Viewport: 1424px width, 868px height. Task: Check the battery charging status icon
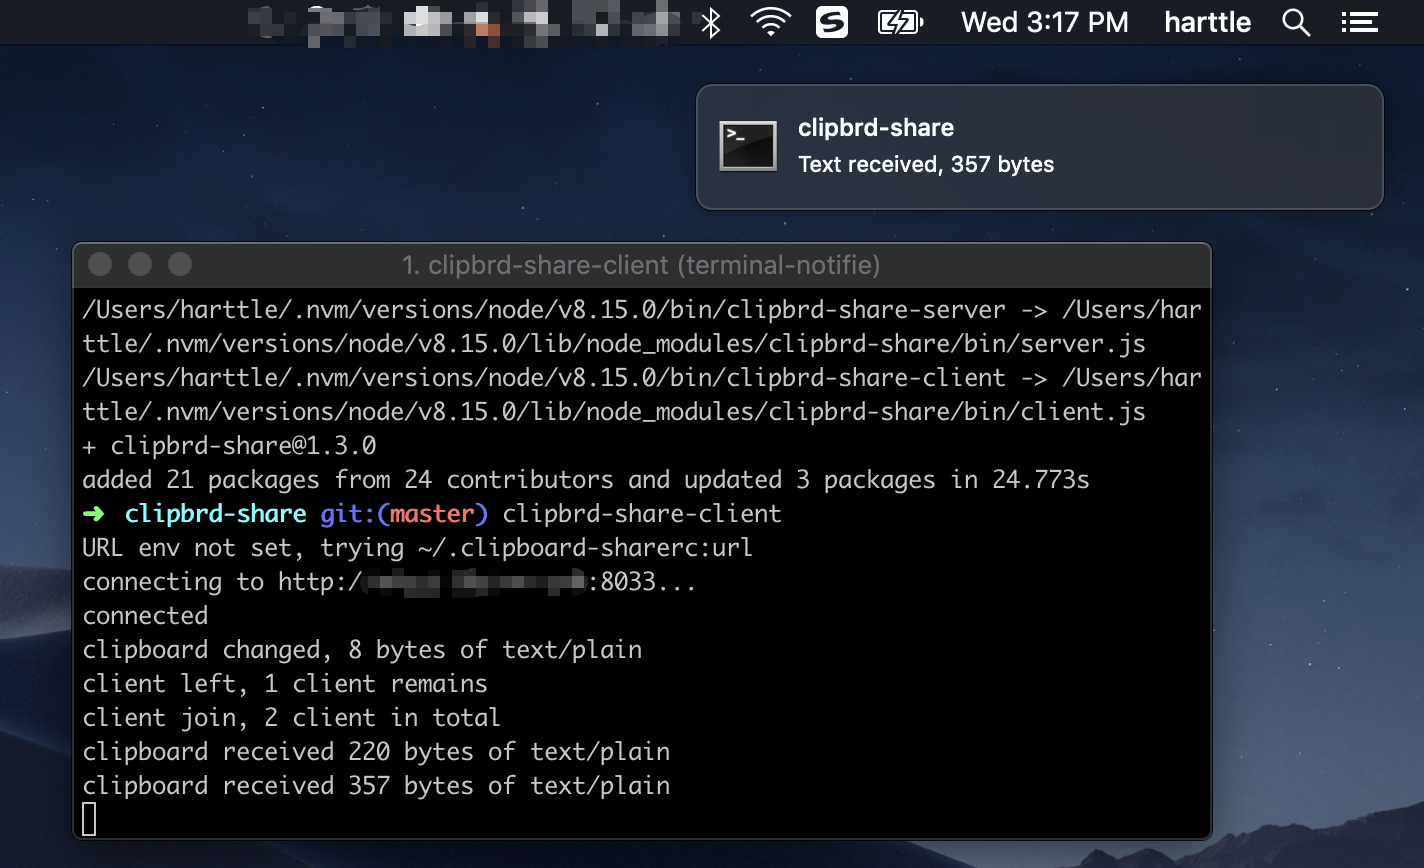900,22
